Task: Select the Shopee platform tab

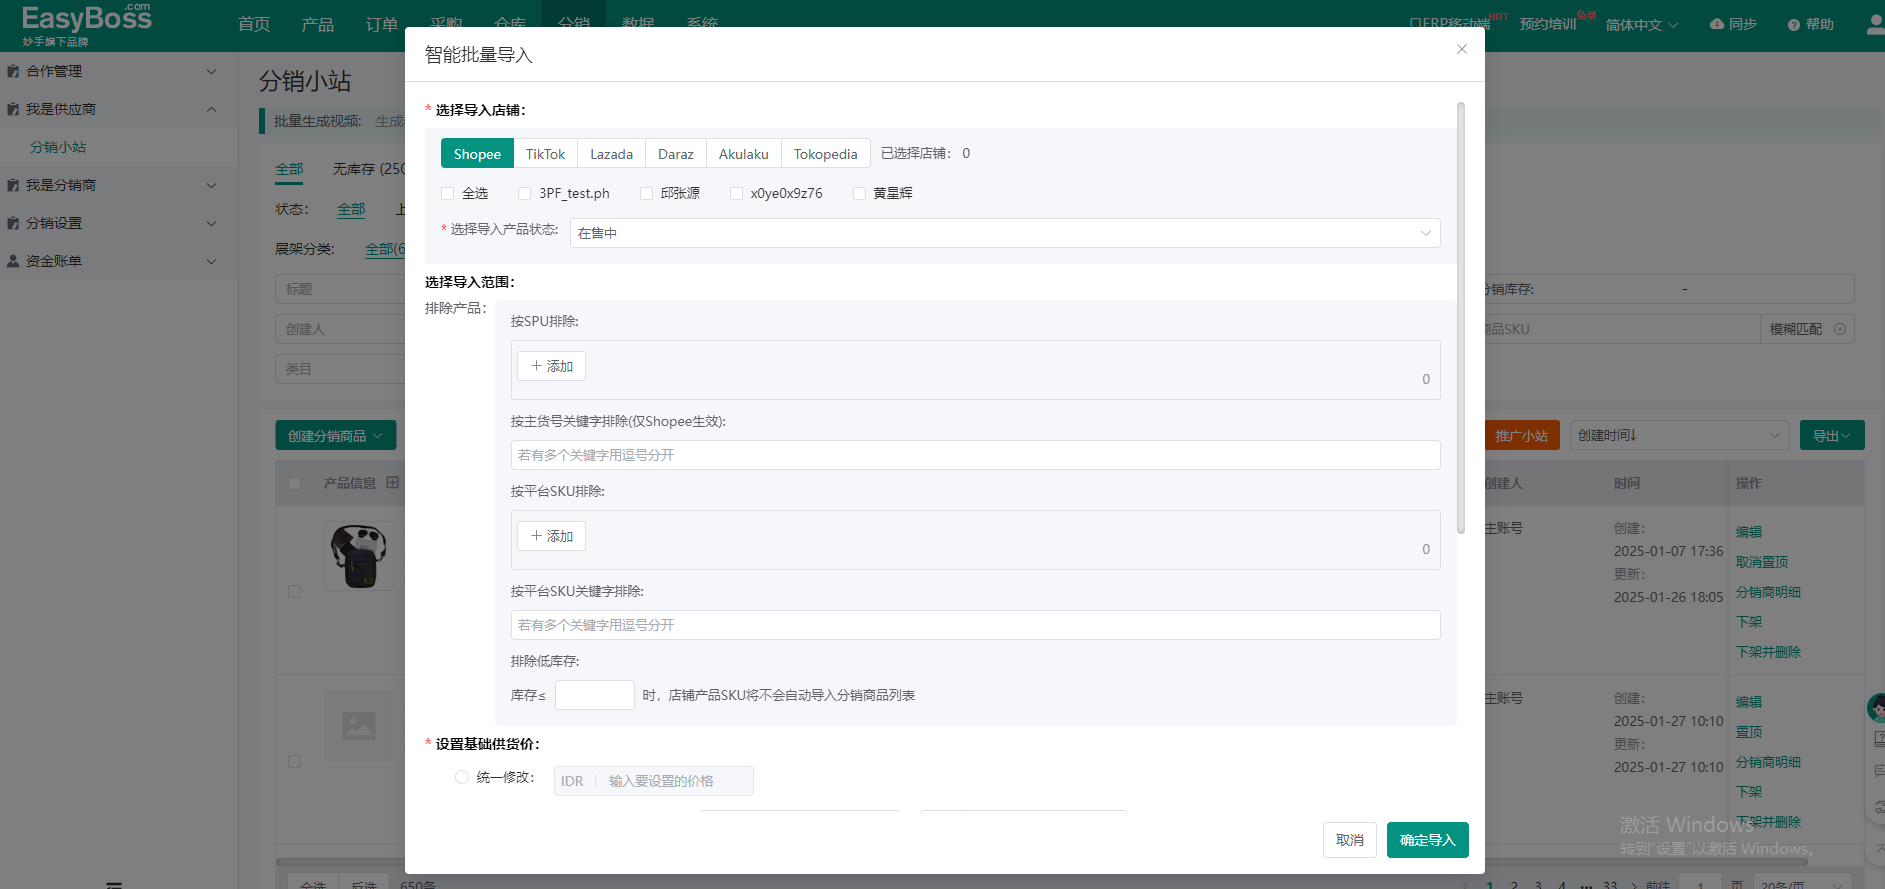Action: [477, 154]
